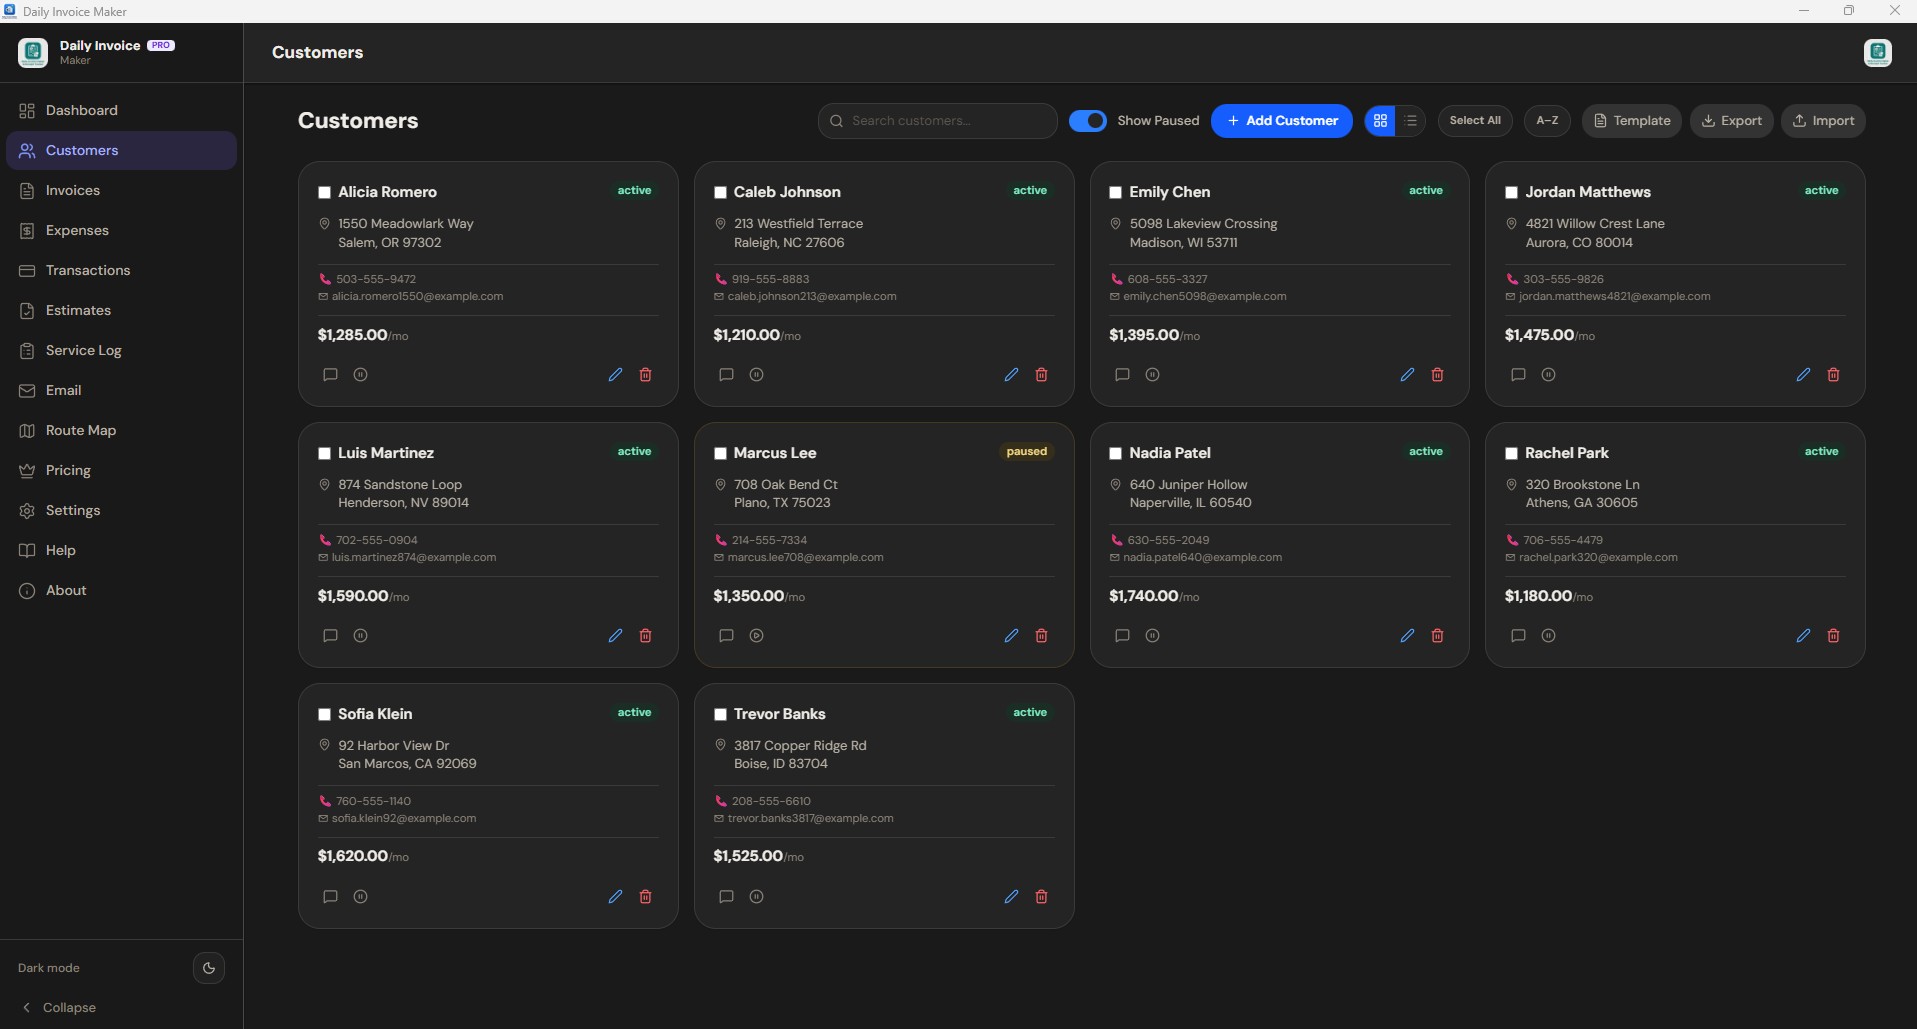Screen dimensions: 1917x1029
Task: Resume Marcus Lee's paused service
Action: (757, 636)
